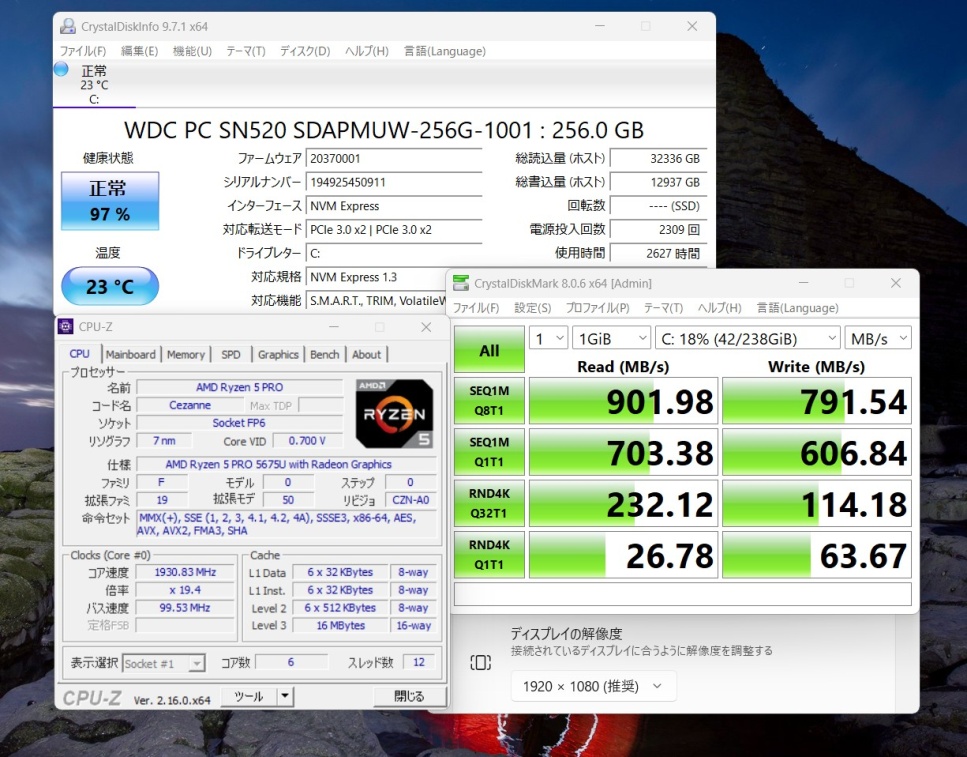Switch to the Bench tab in CPU-Z
This screenshot has height=757, width=967.
coord(325,355)
